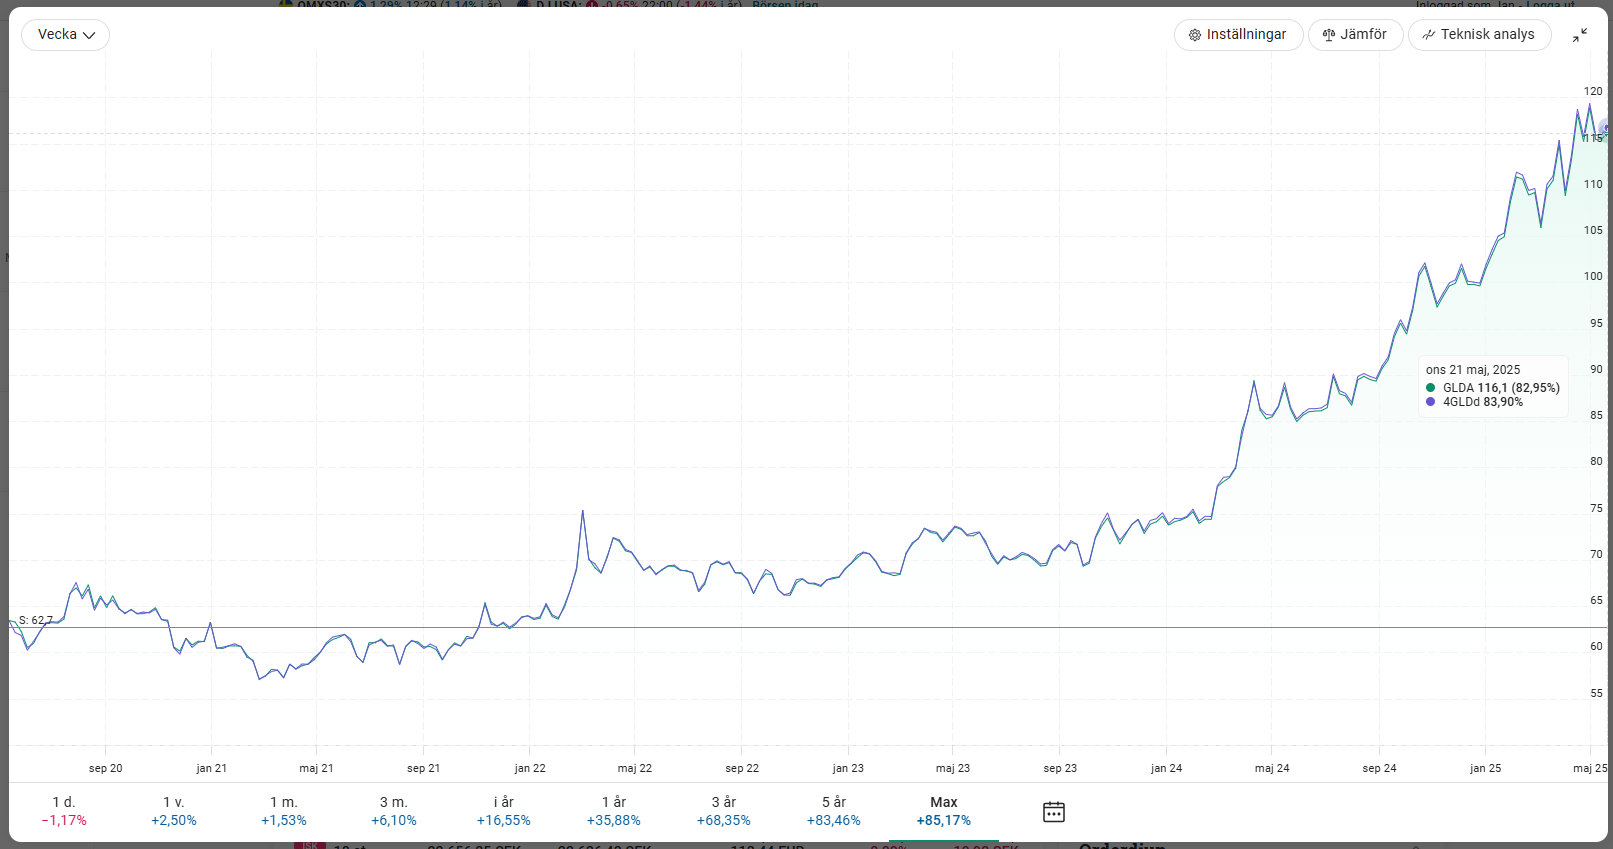Click the scale icon in Jämför

click(1329, 35)
